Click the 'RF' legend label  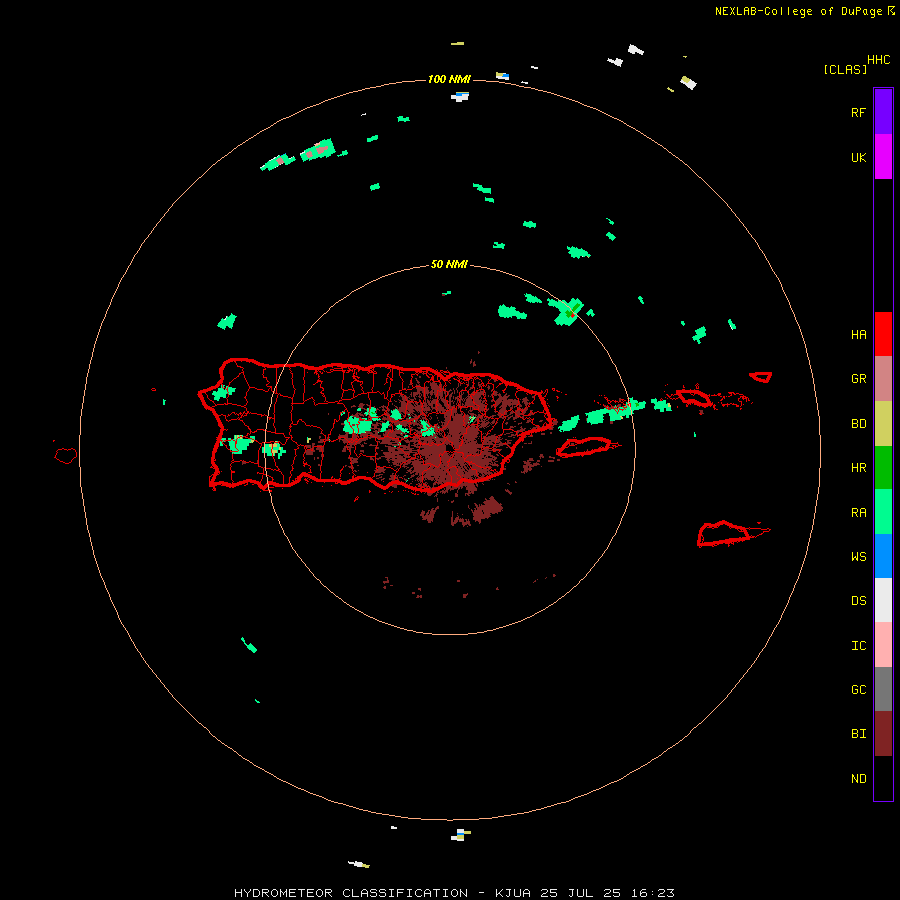[x=858, y=112]
